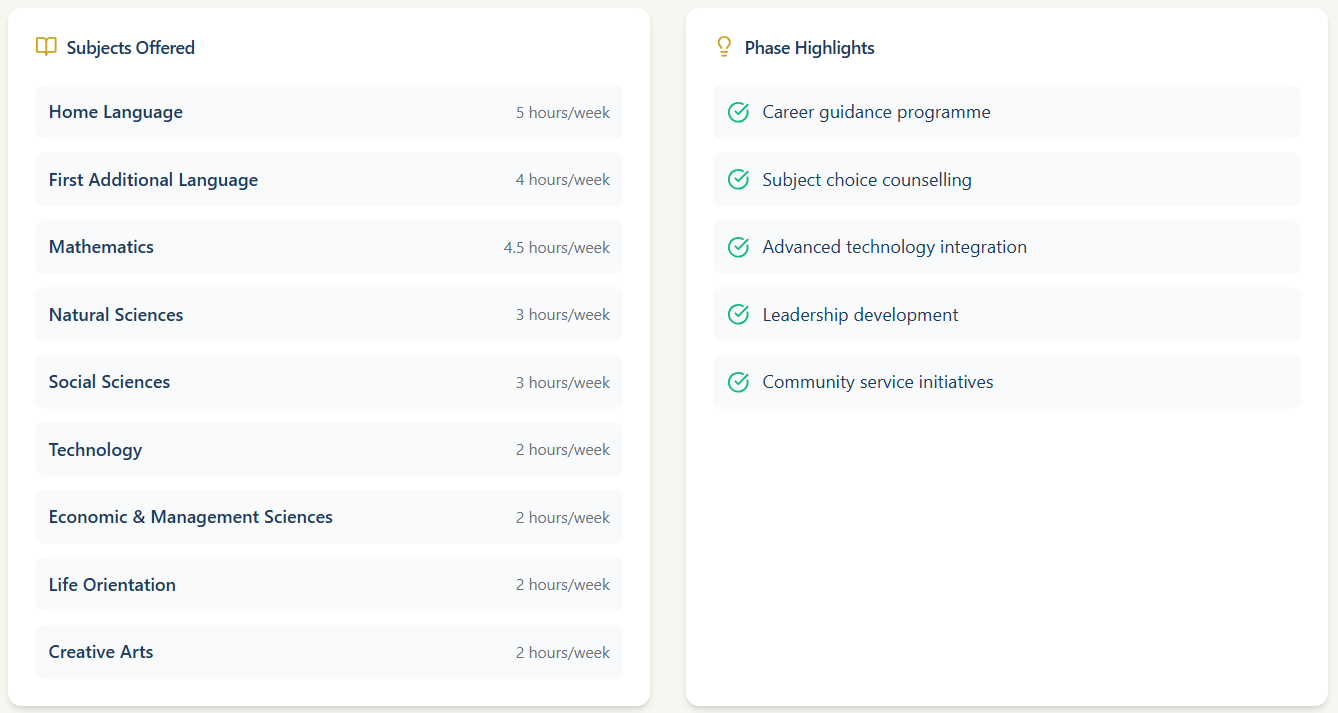This screenshot has height=713, width=1338.
Task: Select Economic & Management Sciences subject
Action: tap(190, 517)
